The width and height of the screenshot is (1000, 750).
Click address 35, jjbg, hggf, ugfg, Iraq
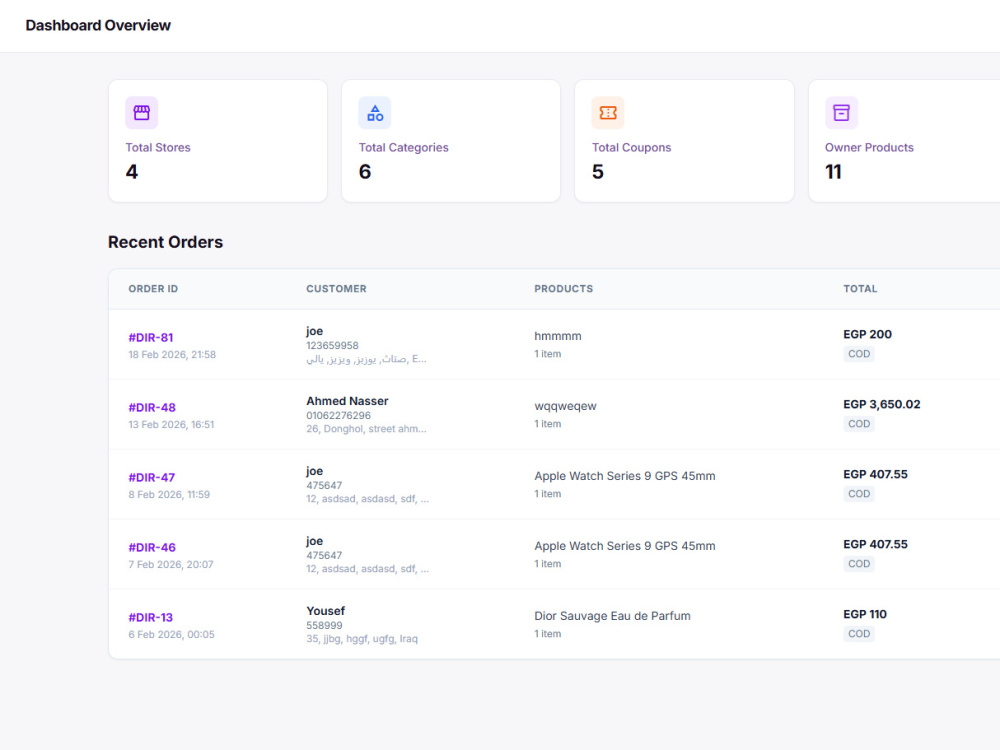coord(362,638)
